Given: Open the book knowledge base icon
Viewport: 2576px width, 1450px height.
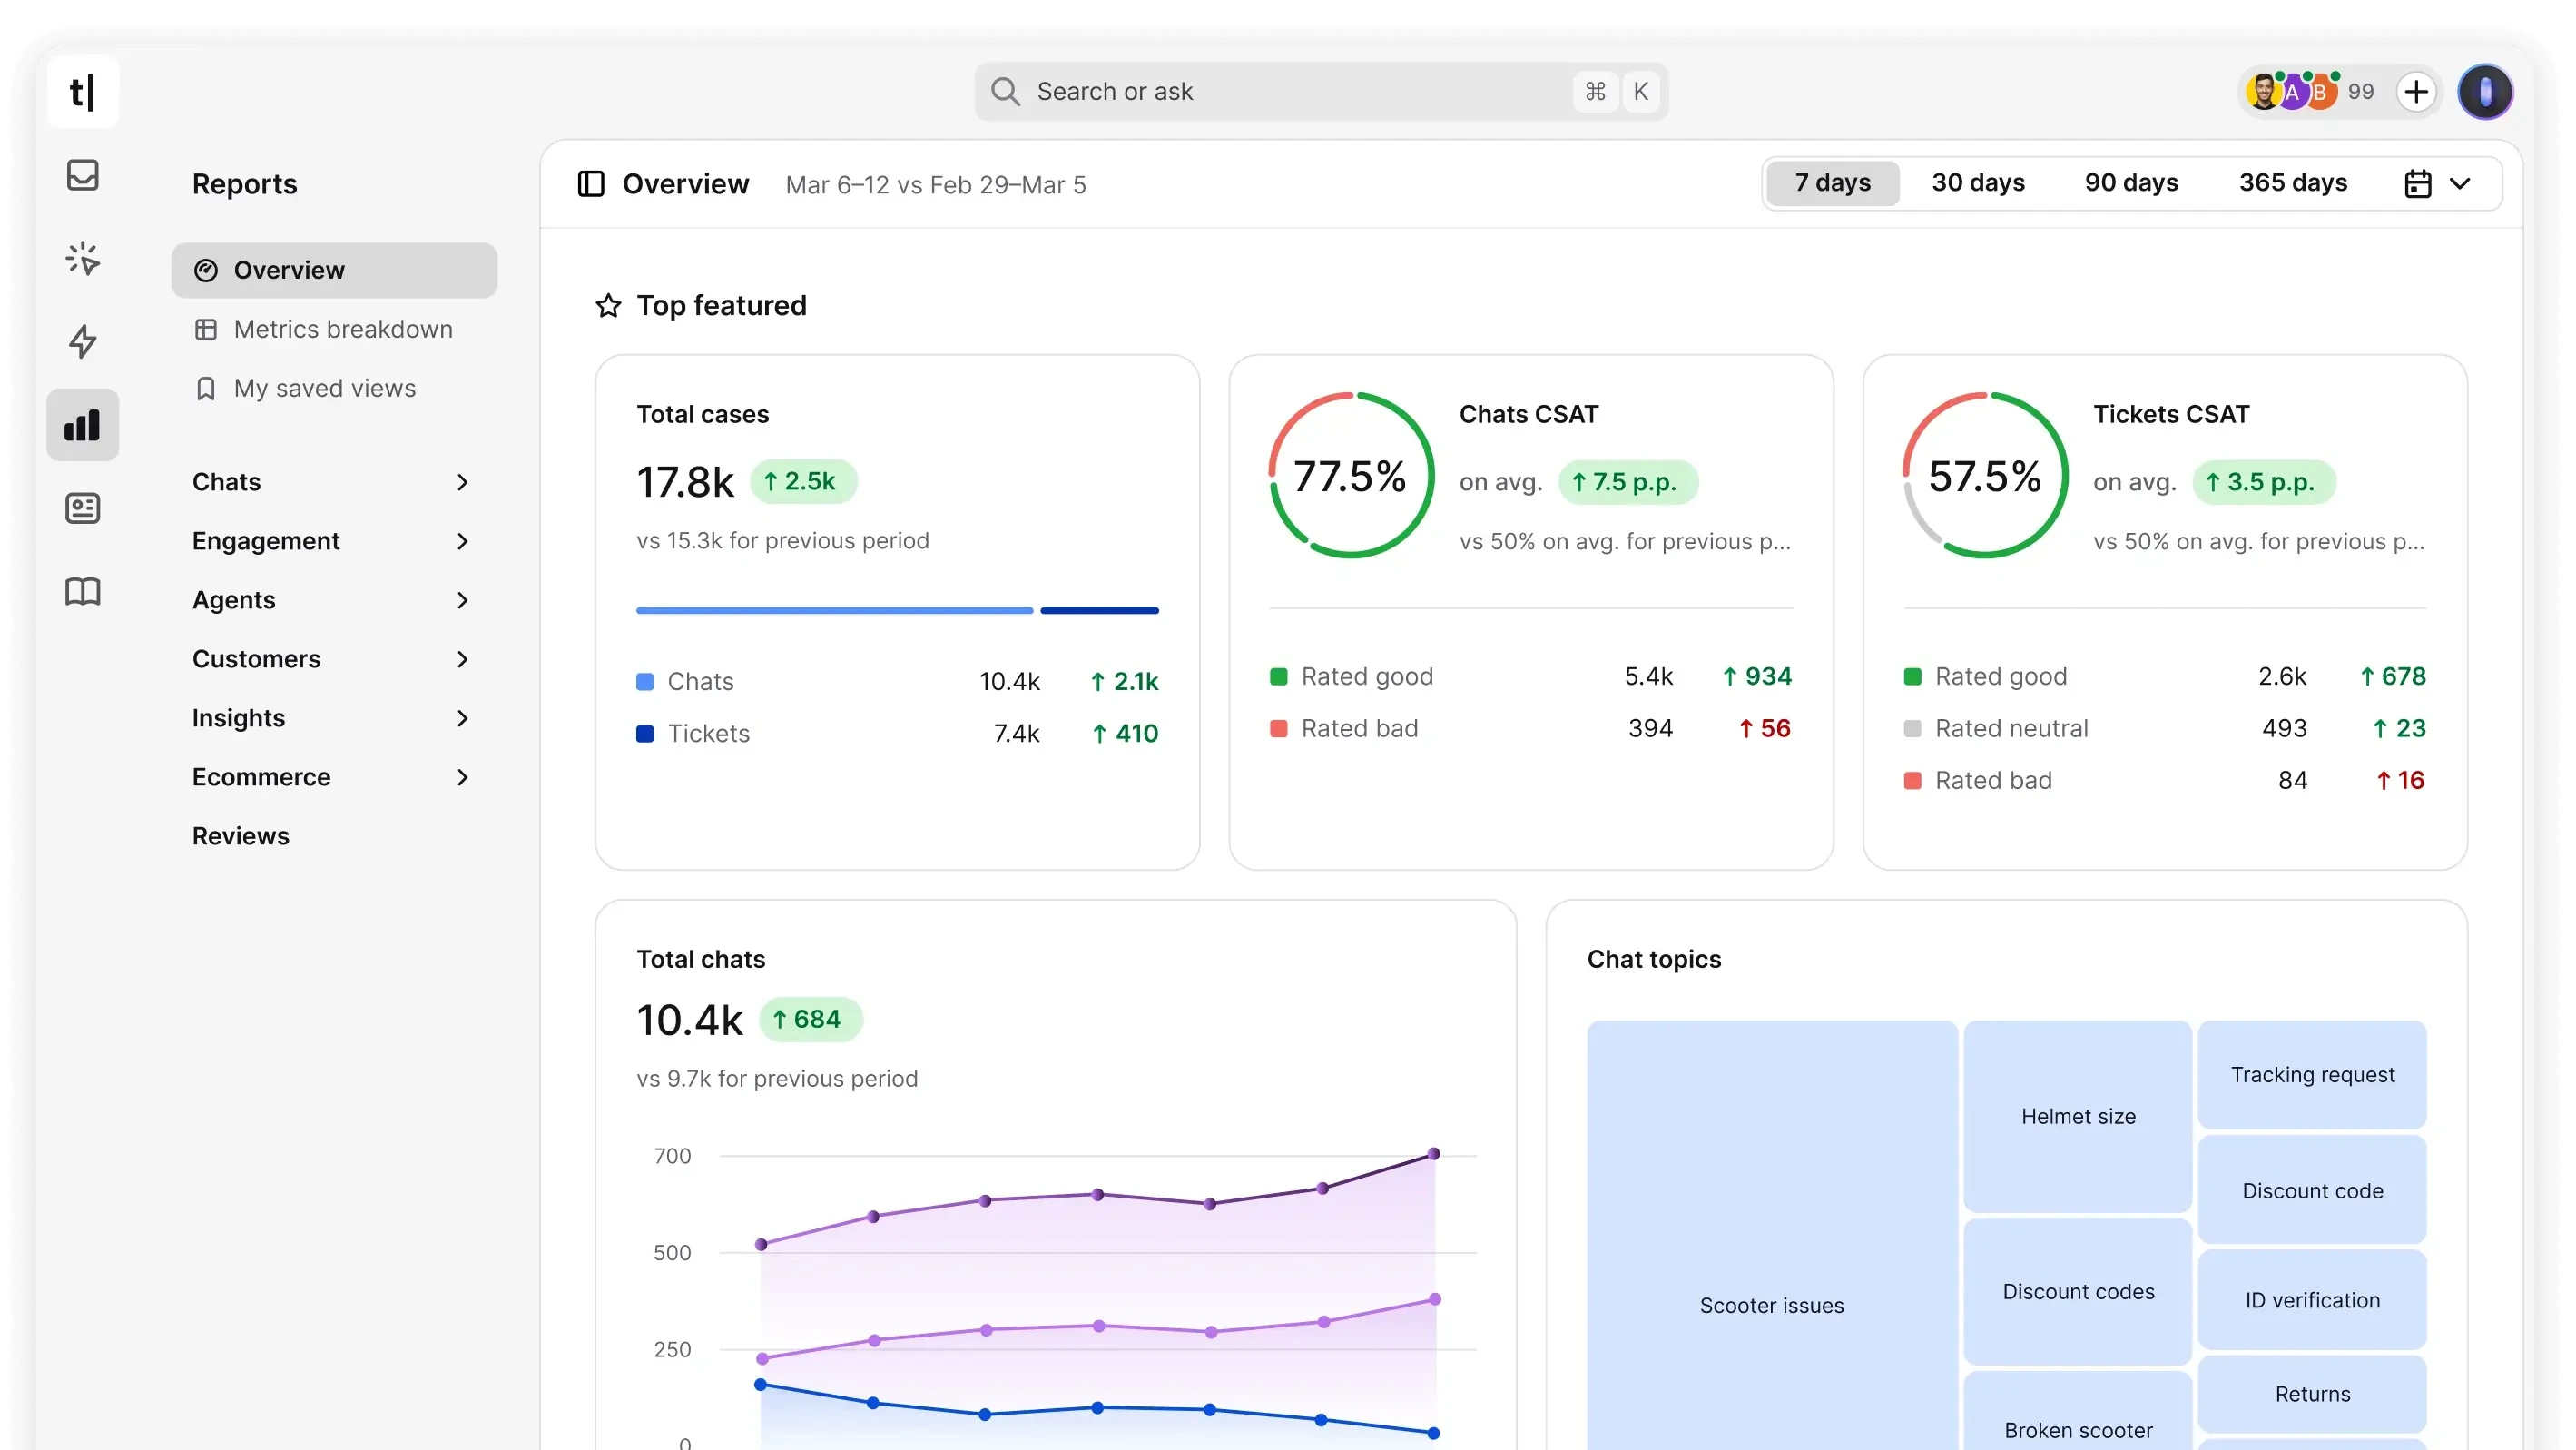Looking at the screenshot, I should [x=82, y=591].
